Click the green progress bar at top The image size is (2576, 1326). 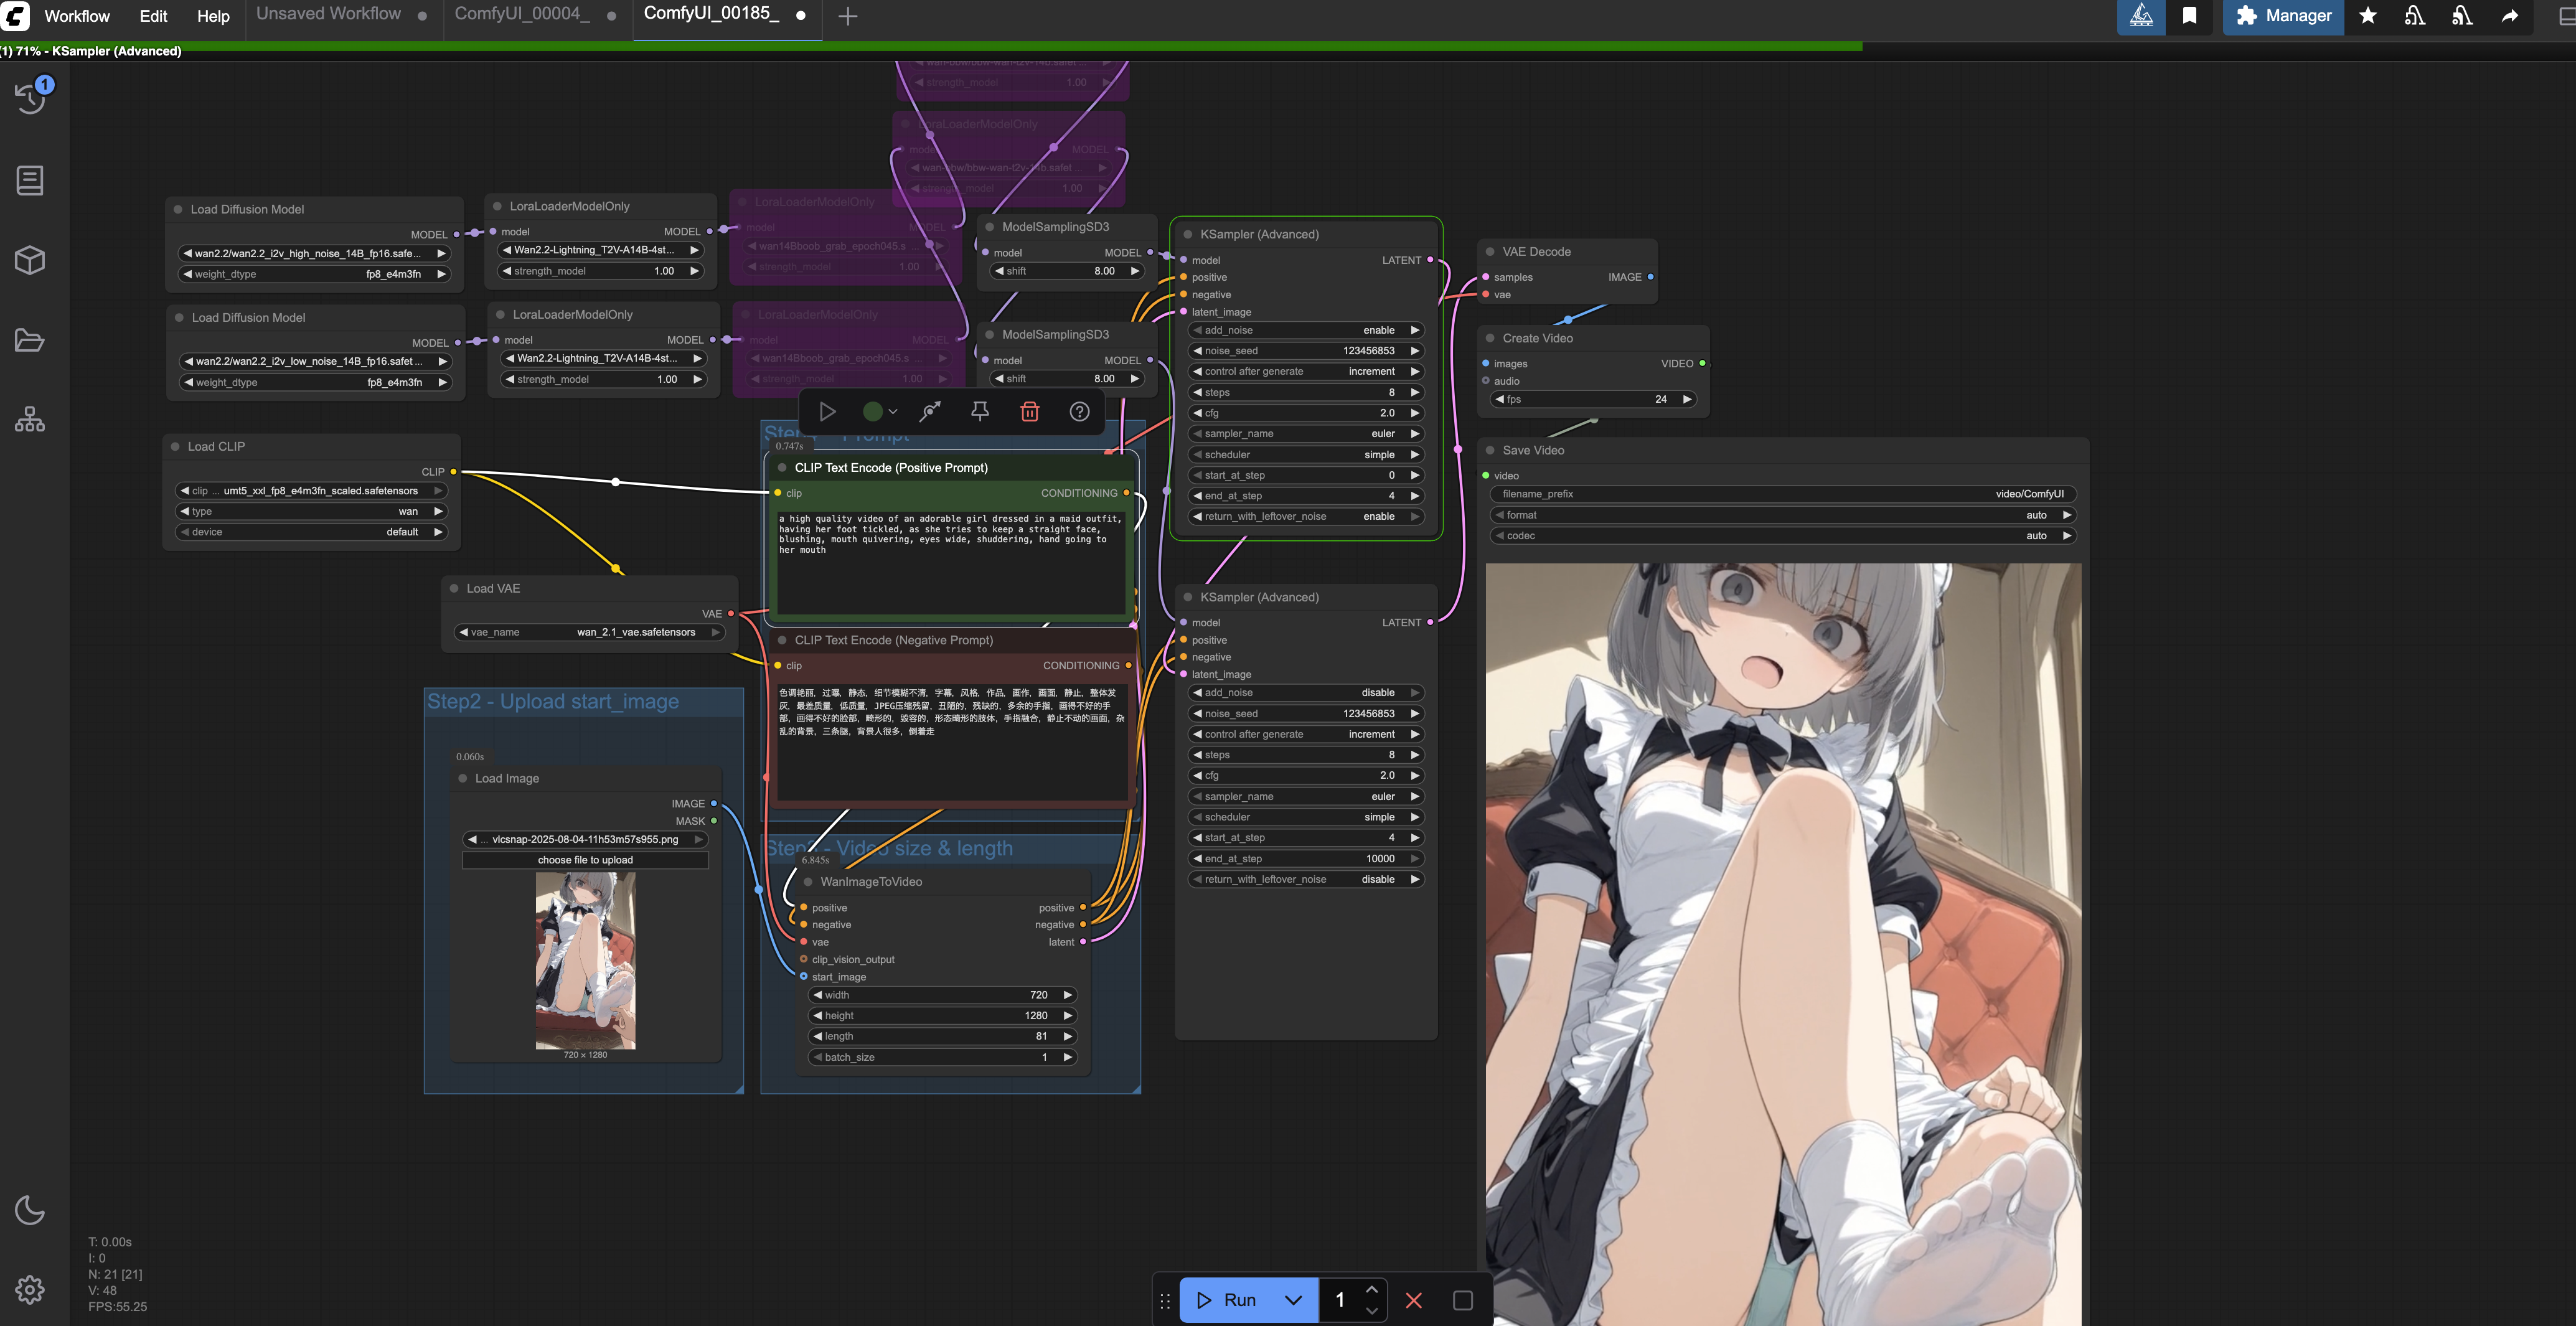(x=930, y=46)
